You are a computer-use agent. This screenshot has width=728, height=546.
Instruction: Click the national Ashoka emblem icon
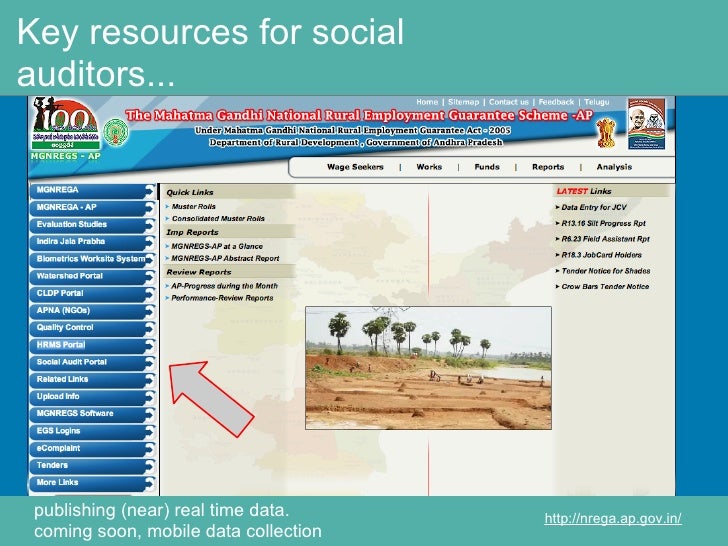[x=606, y=133]
